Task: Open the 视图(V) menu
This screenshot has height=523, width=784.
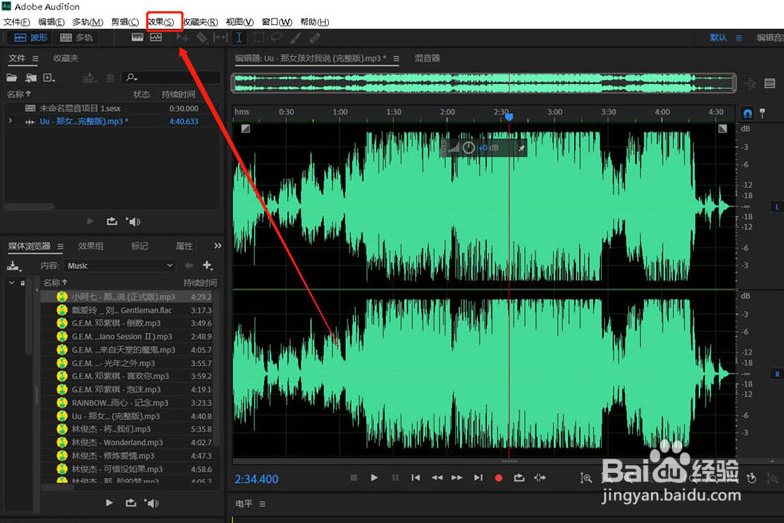Action: (x=240, y=22)
